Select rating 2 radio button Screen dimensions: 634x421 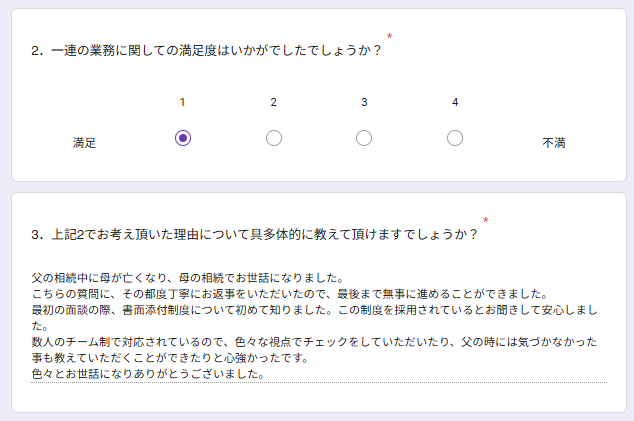click(x=274, y=138)
